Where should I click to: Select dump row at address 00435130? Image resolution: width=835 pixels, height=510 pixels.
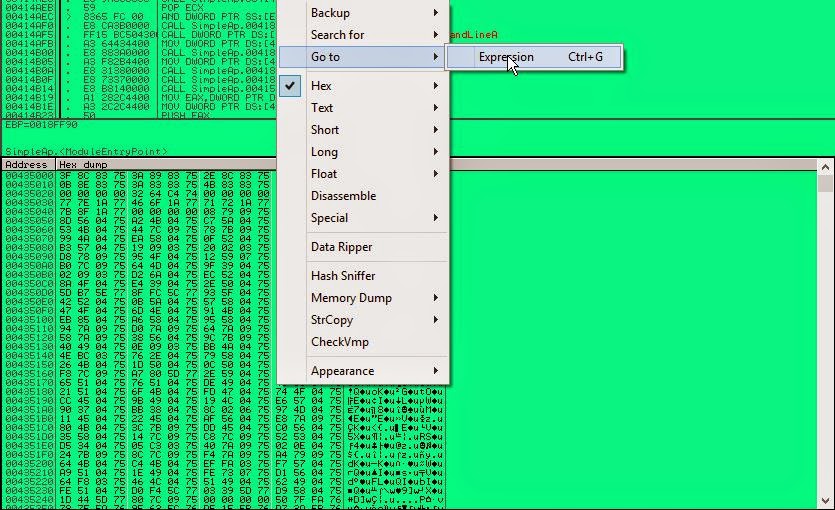[x=138, y=347]
